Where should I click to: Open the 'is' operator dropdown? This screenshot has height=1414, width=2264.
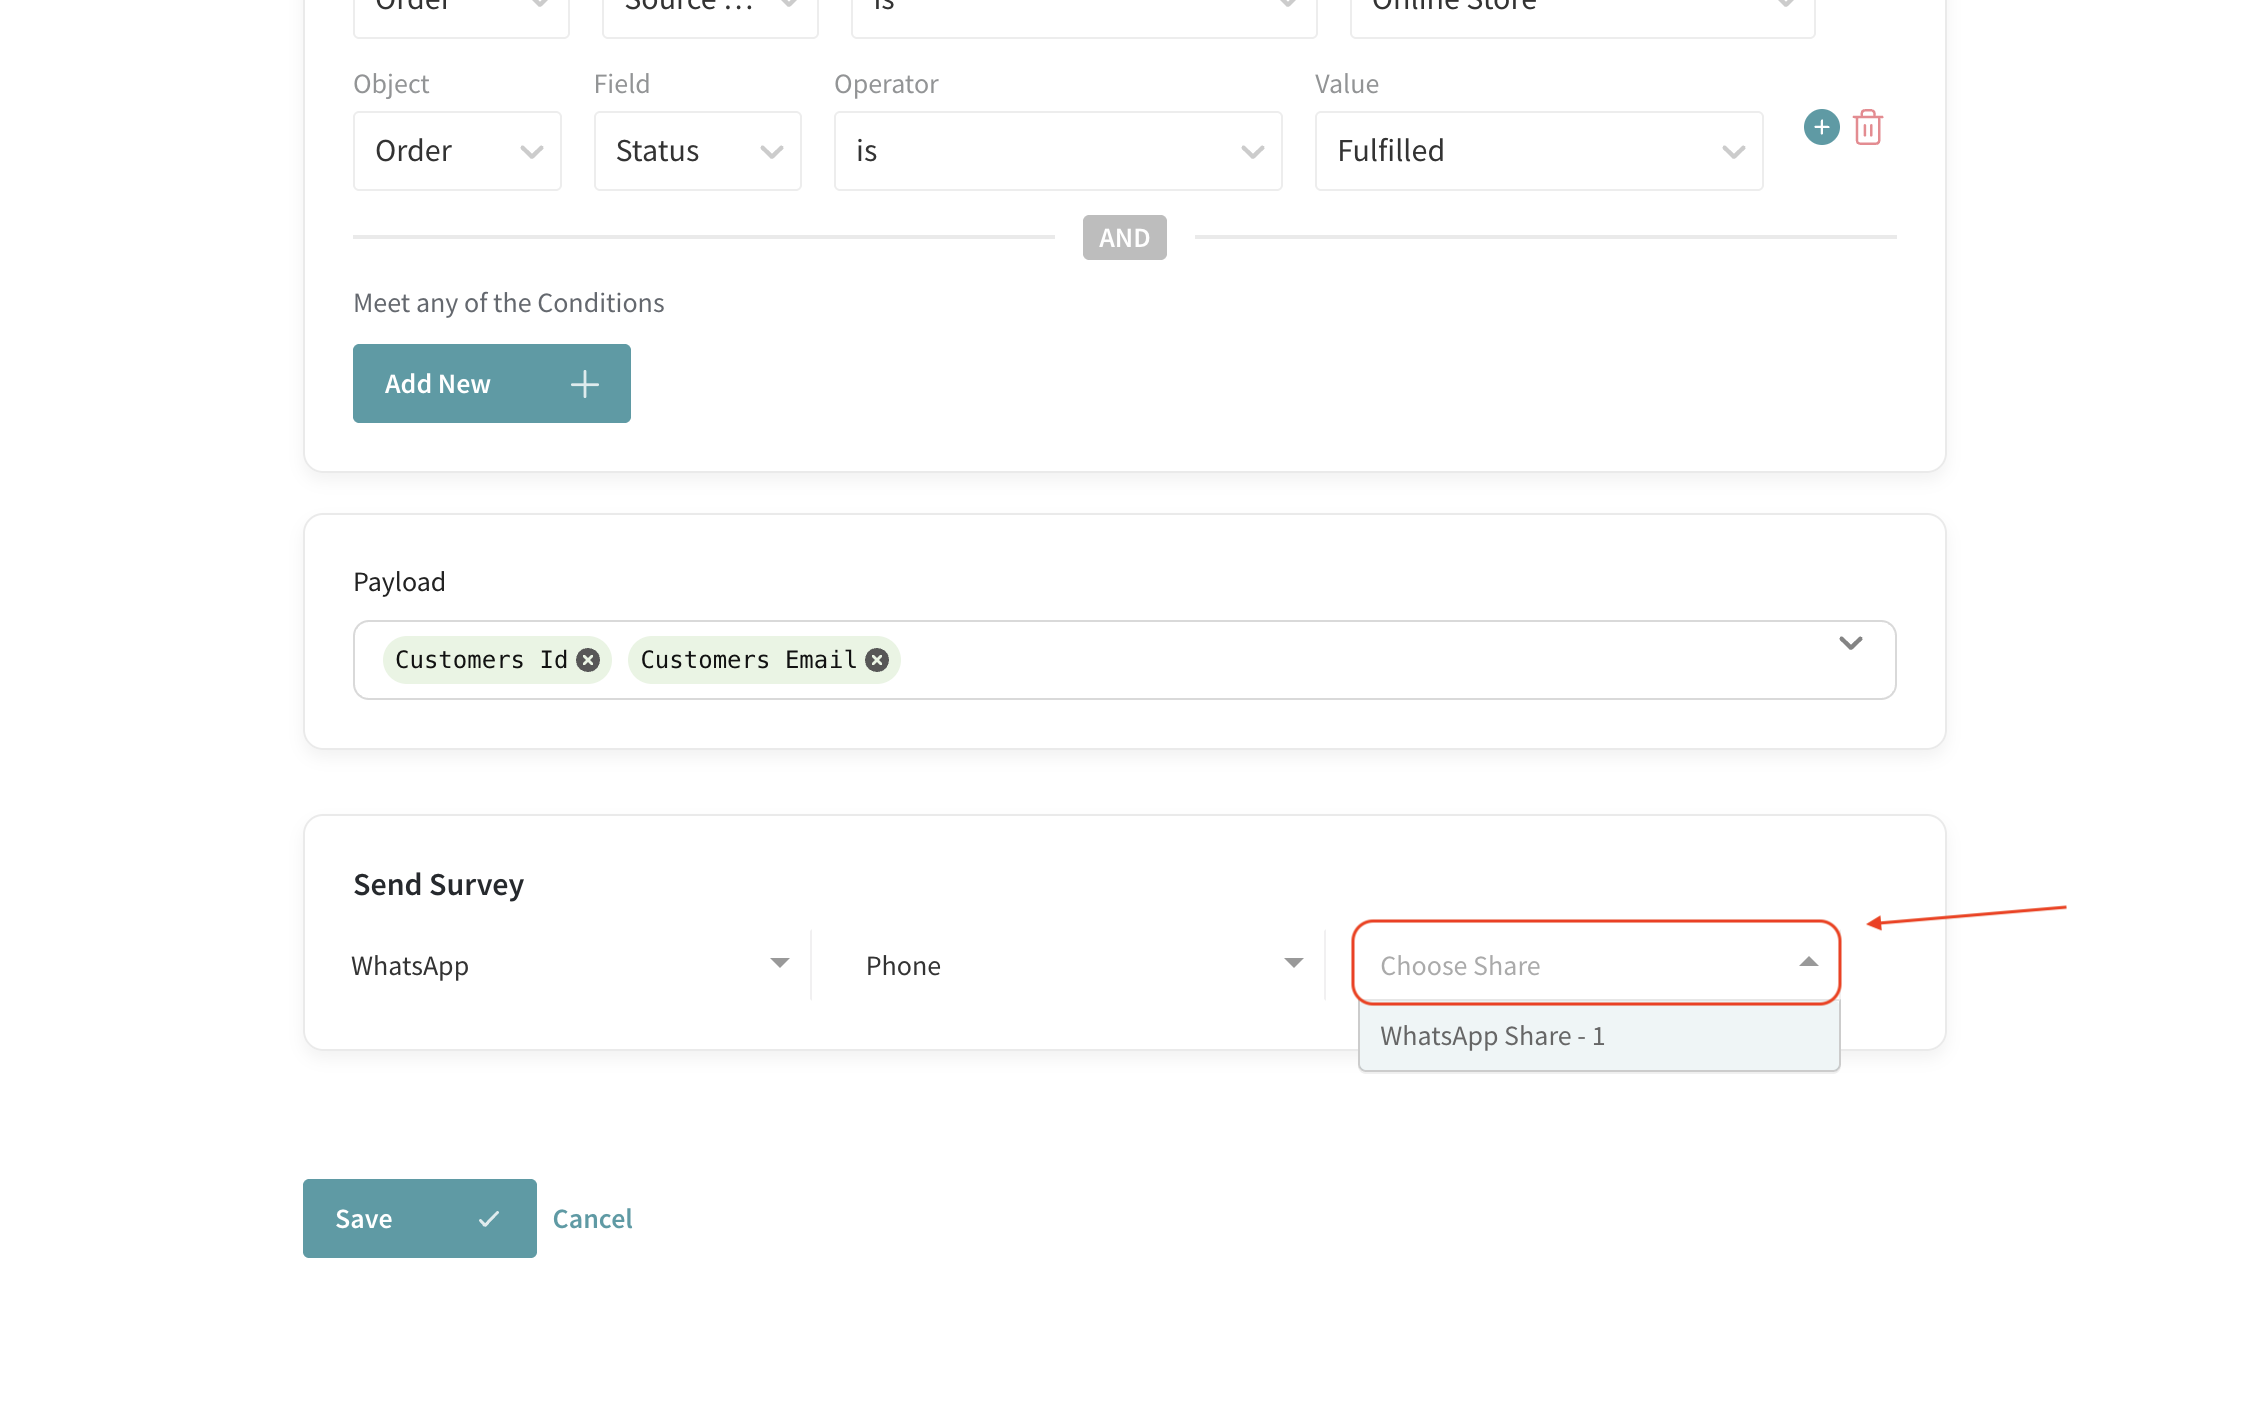coord(1057,151)
